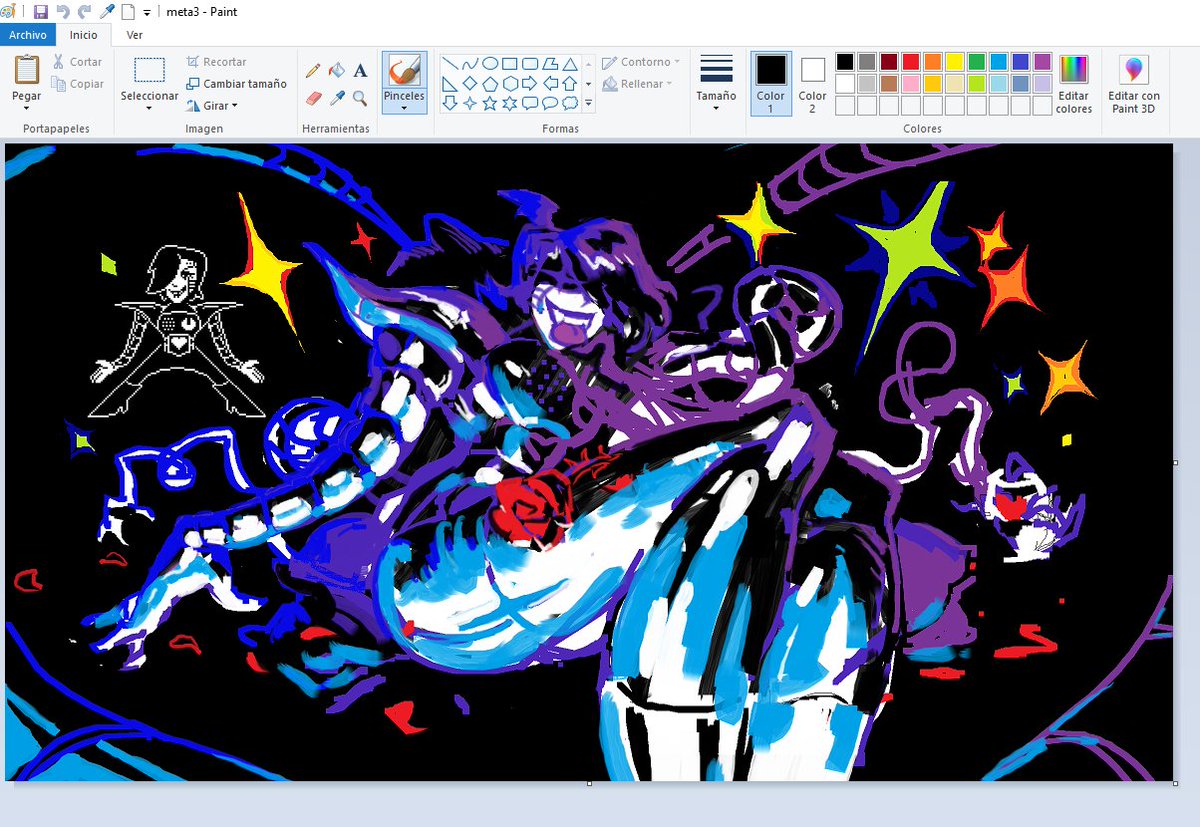Screen dimensions: 1200x827
Task: Activate the Color 2 background selector
Action: [813, 84]
